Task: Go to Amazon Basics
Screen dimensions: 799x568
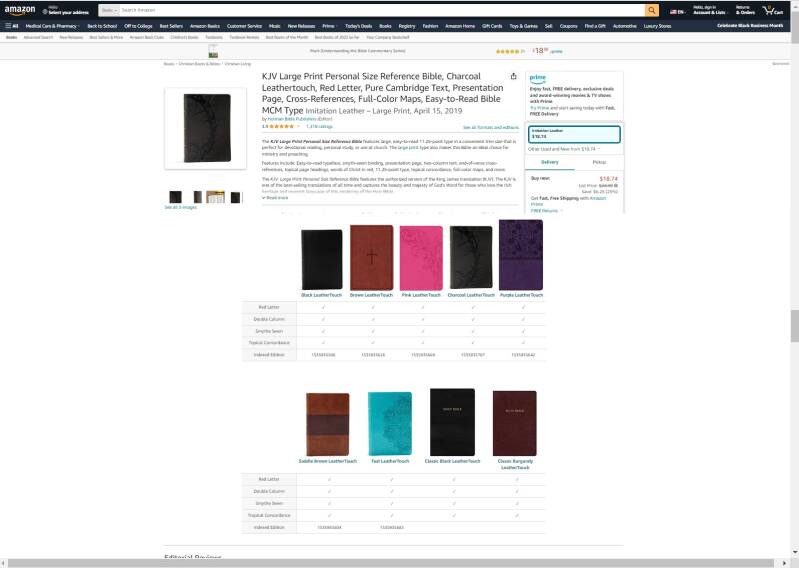Action: 205,26
